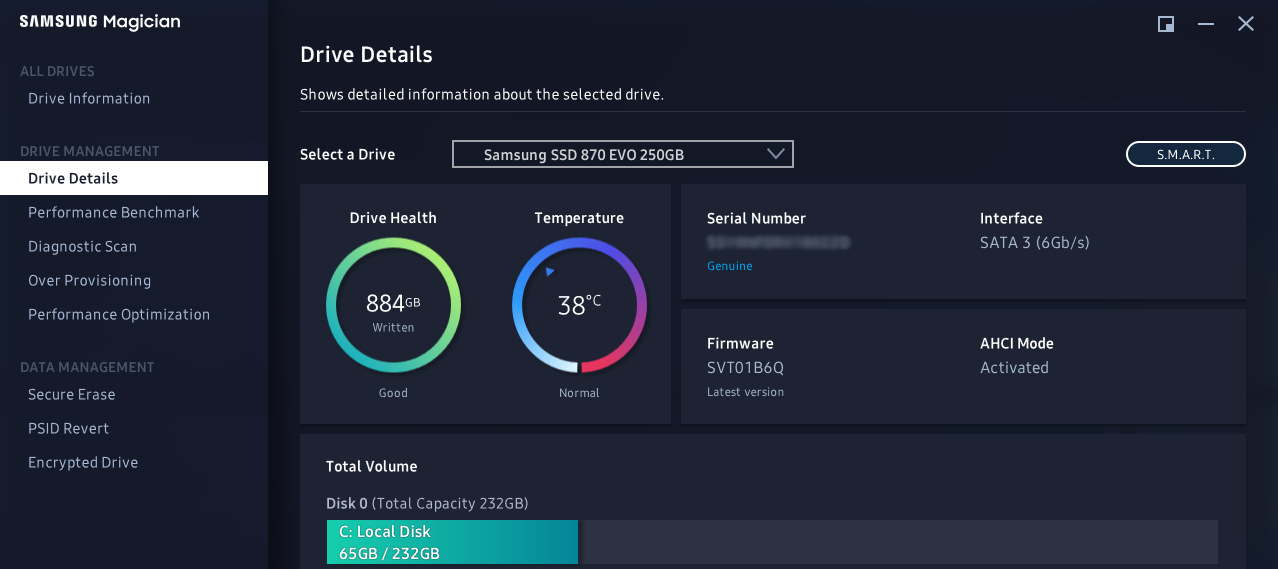
Task: Click the Genuine link under Serial Number
Action: click(729, 266)
